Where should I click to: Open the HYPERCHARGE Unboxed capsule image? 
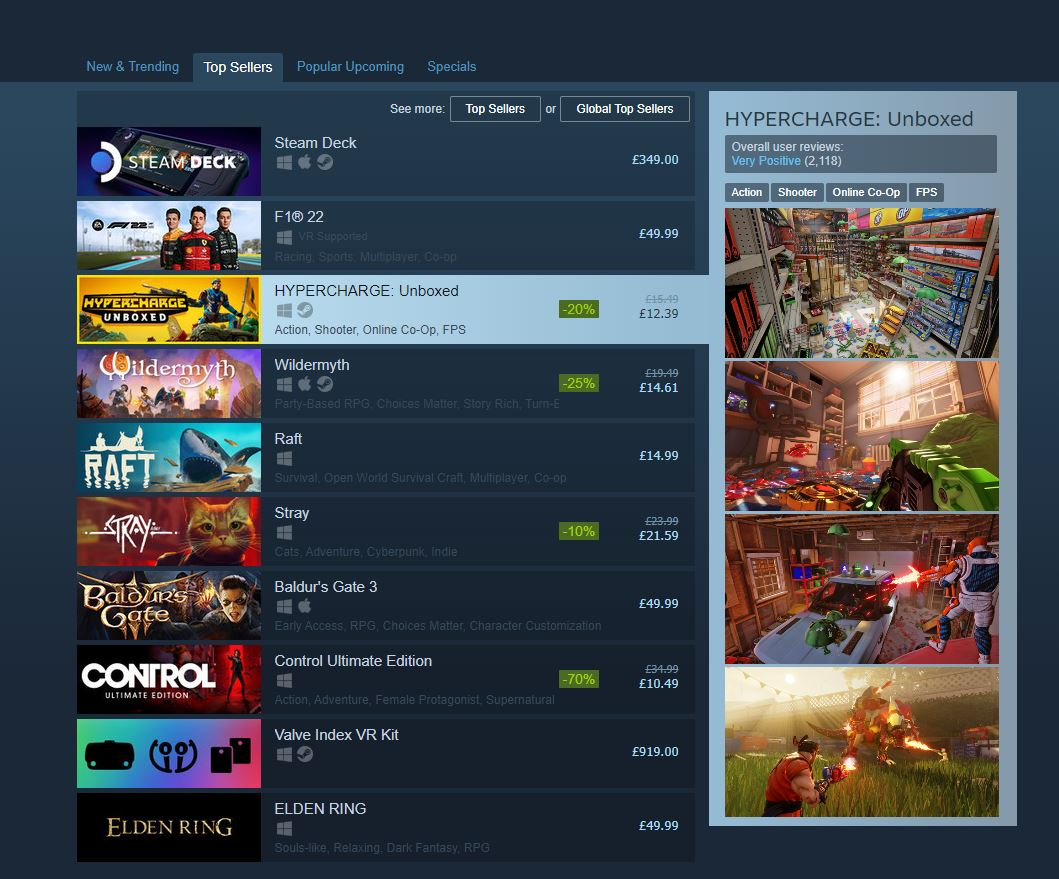point(169,309)
